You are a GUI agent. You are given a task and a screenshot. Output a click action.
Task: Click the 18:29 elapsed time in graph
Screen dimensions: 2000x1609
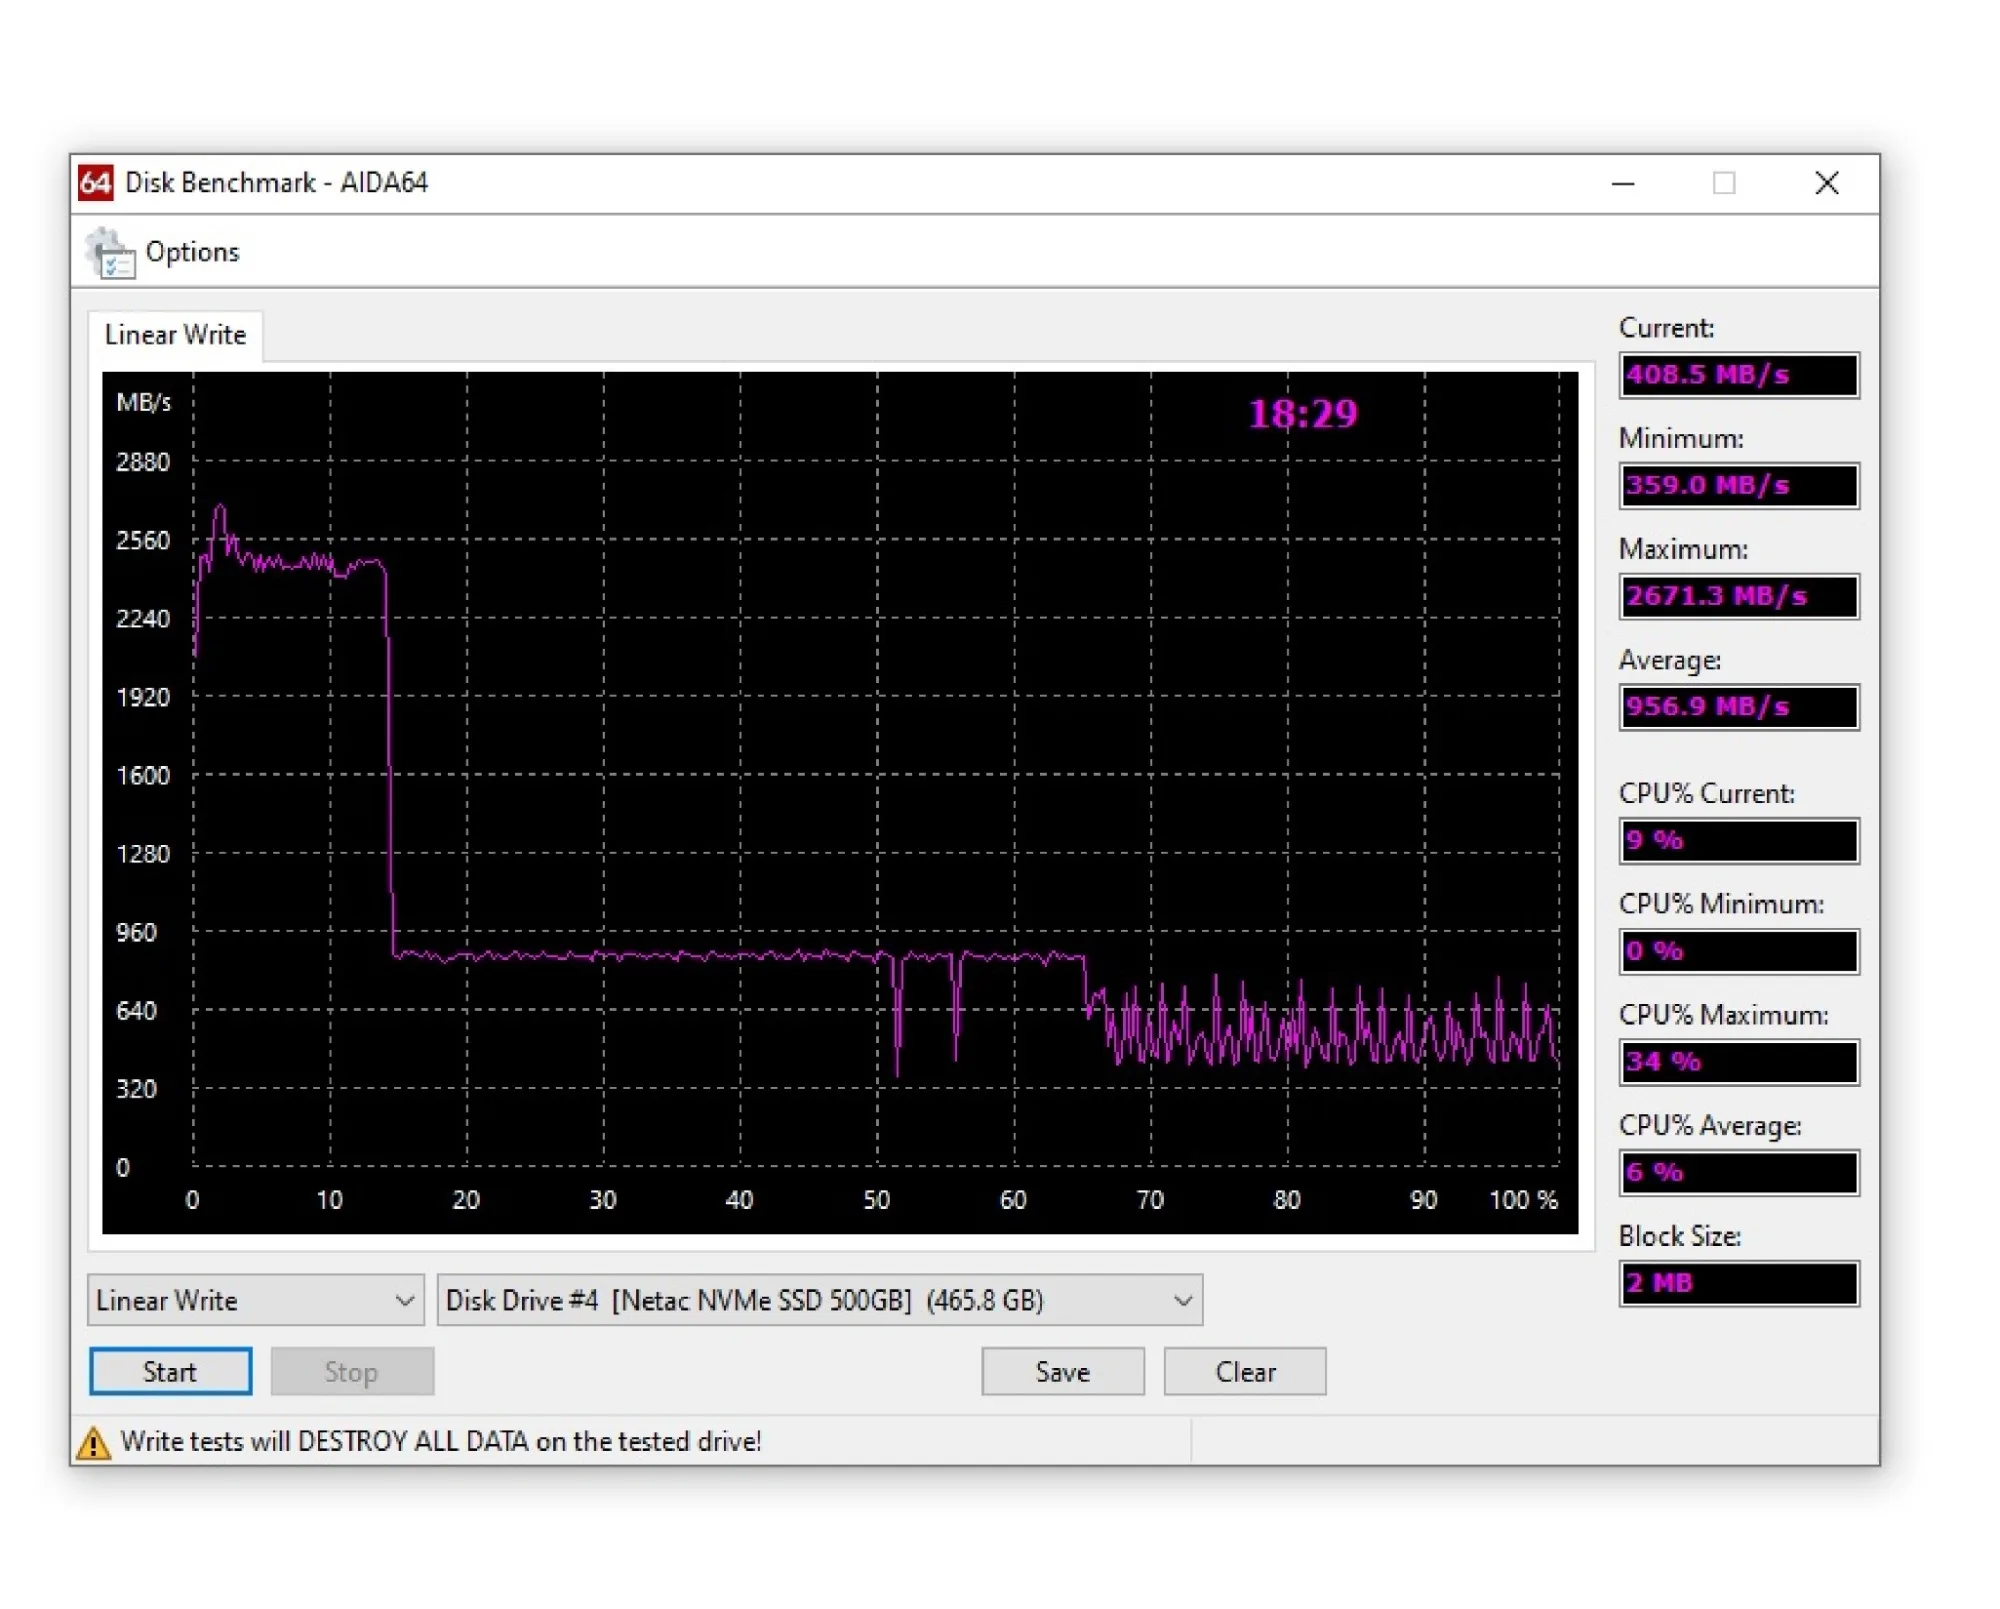(1303, 414)
